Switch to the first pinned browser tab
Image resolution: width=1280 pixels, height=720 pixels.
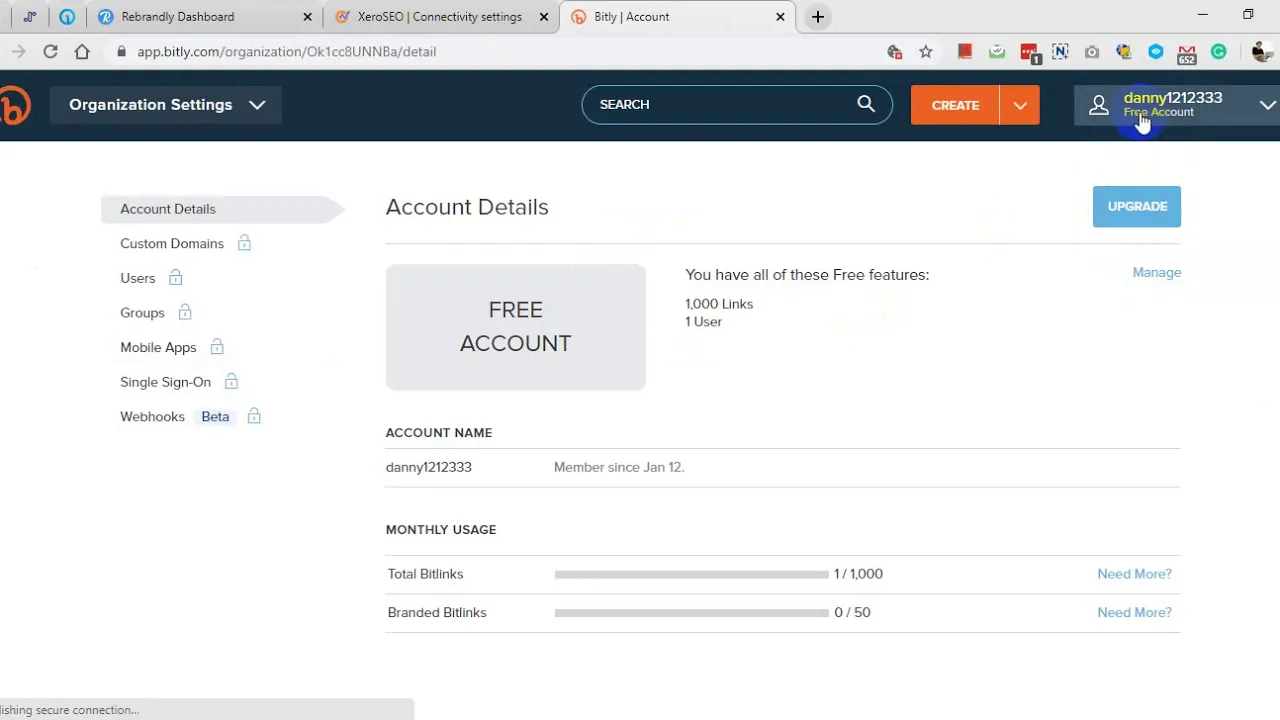[30, 17]
